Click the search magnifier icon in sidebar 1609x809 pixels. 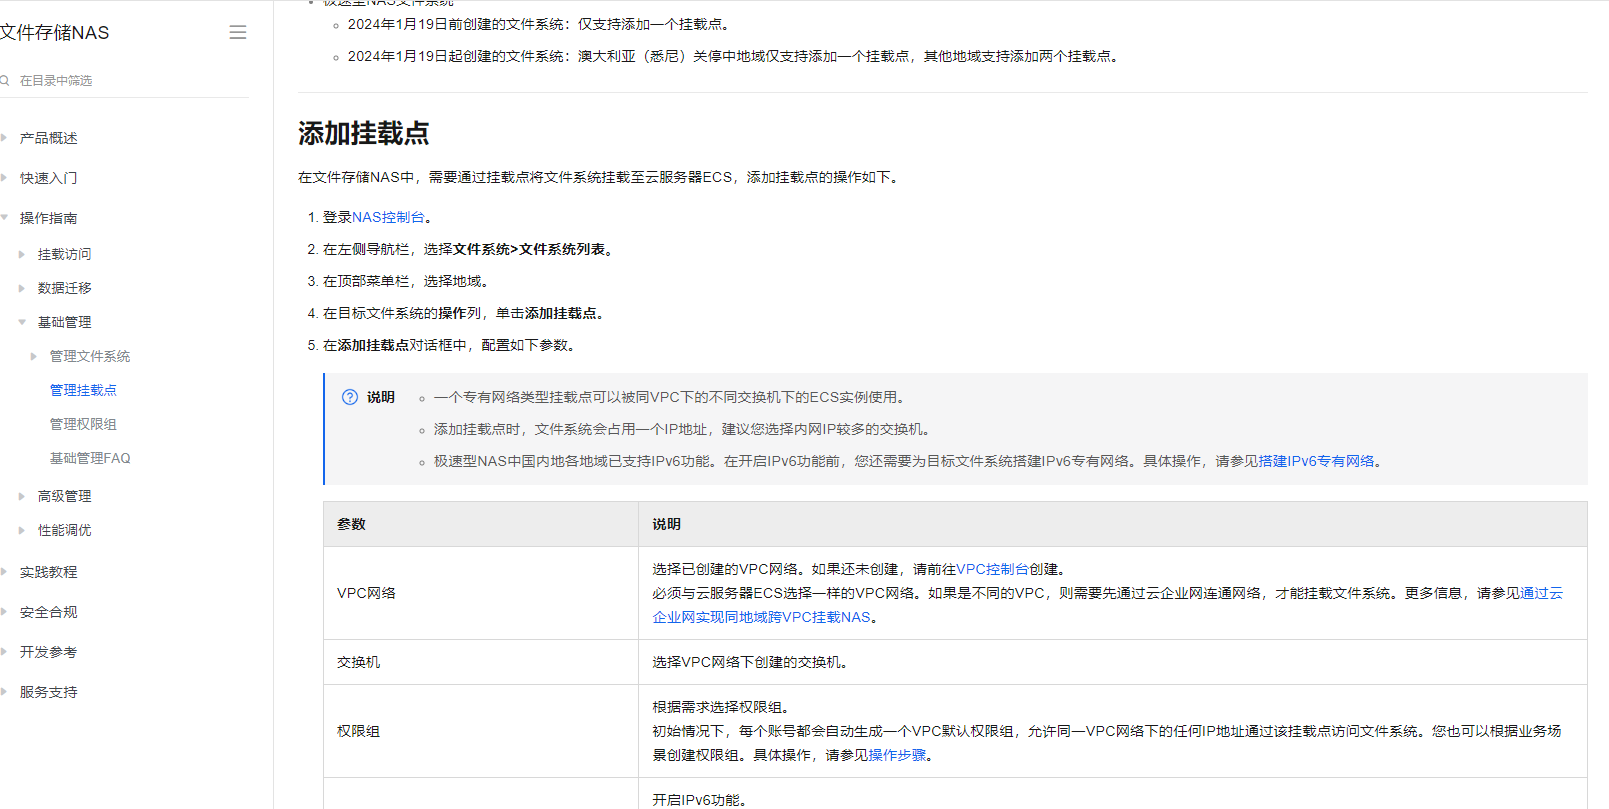point(5,80)
